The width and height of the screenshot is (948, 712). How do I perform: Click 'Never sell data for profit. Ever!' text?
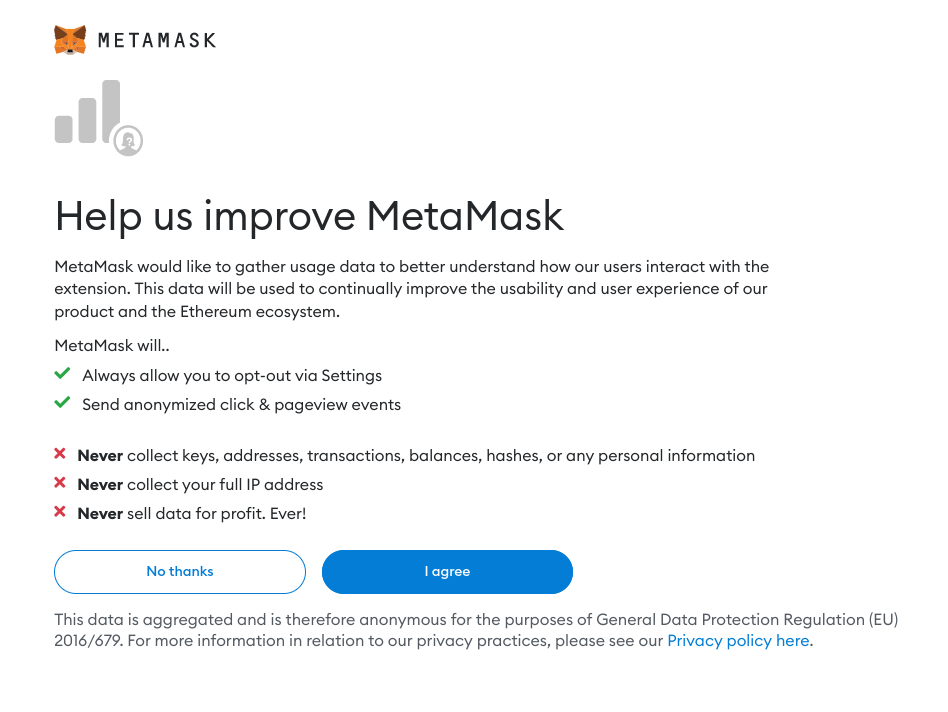pos(192,514)
